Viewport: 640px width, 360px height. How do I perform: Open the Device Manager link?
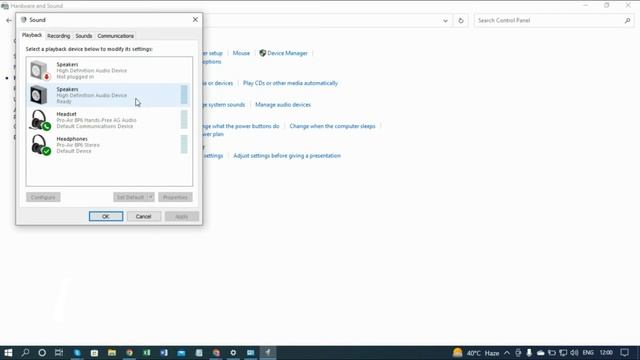pyautogui.click(x=287, y=53)
